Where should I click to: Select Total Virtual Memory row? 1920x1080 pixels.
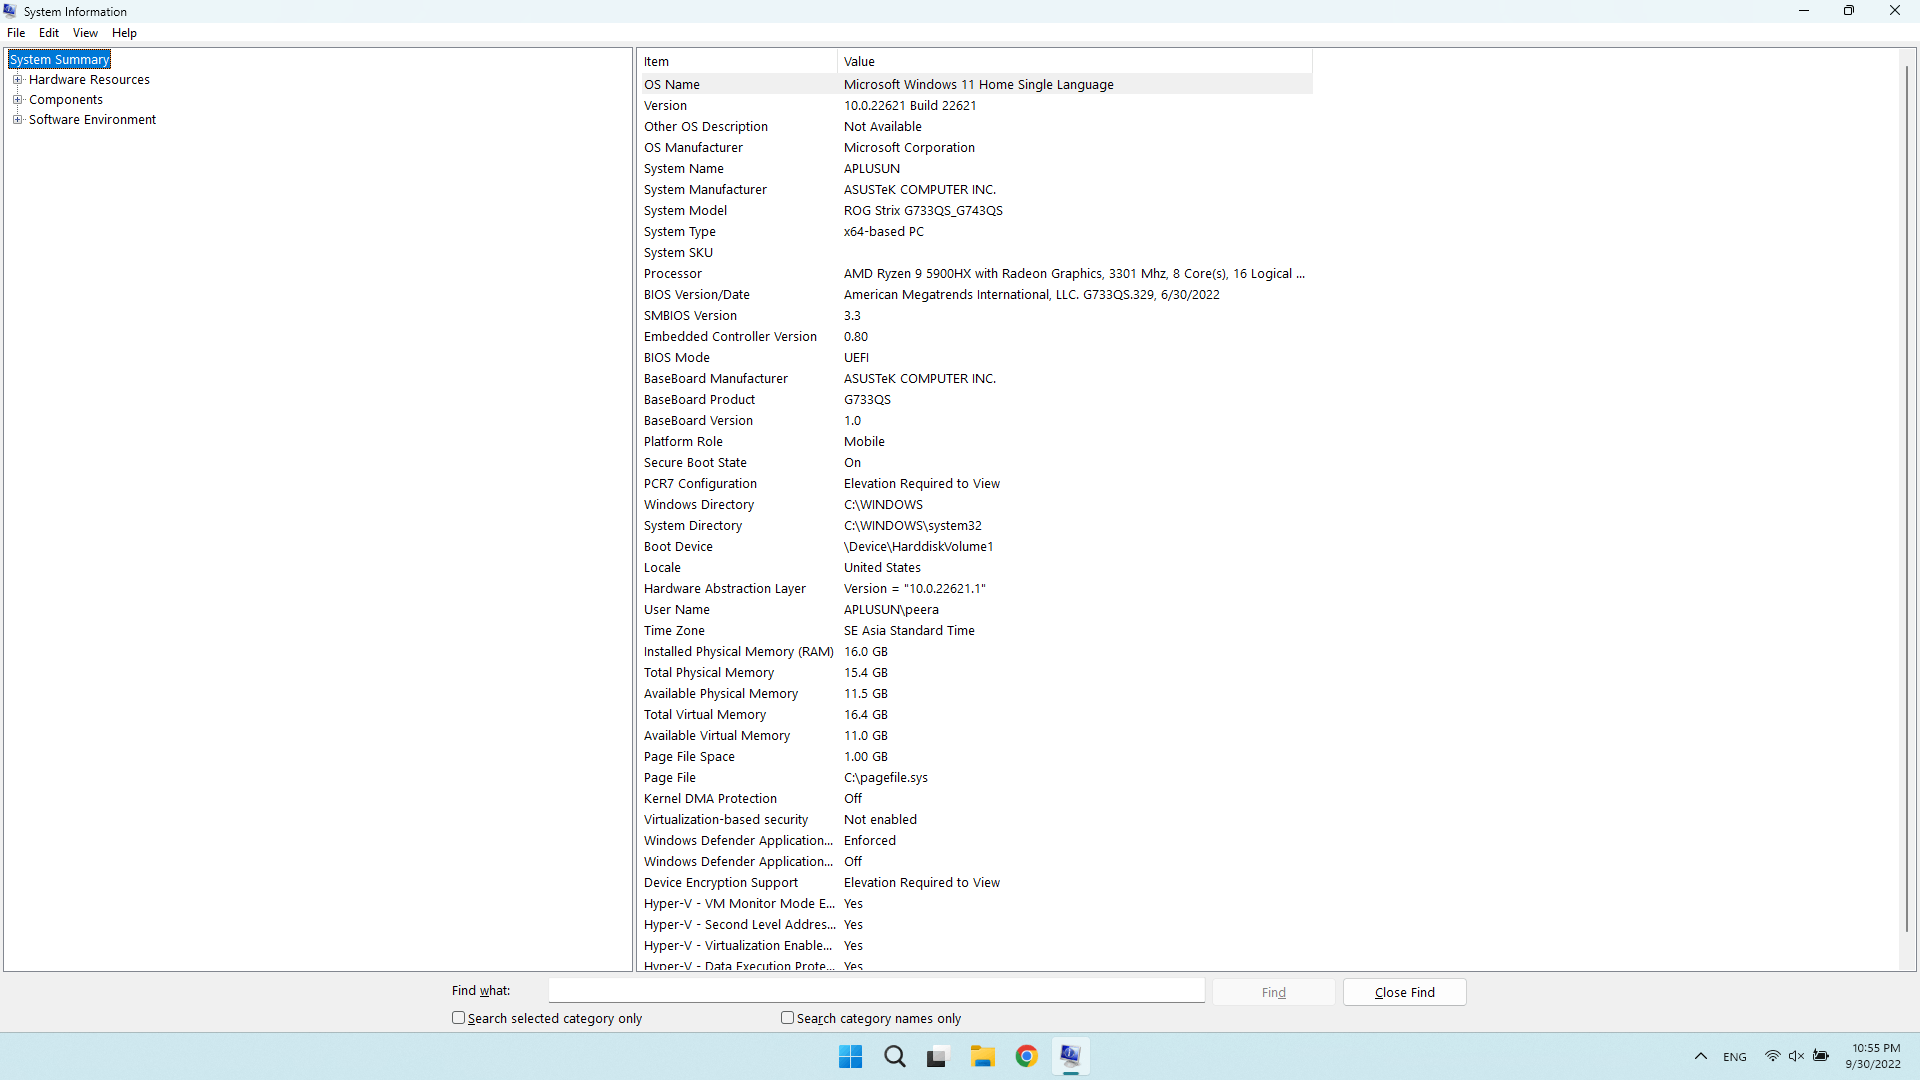pyautogui.click(x=976, y=715)
